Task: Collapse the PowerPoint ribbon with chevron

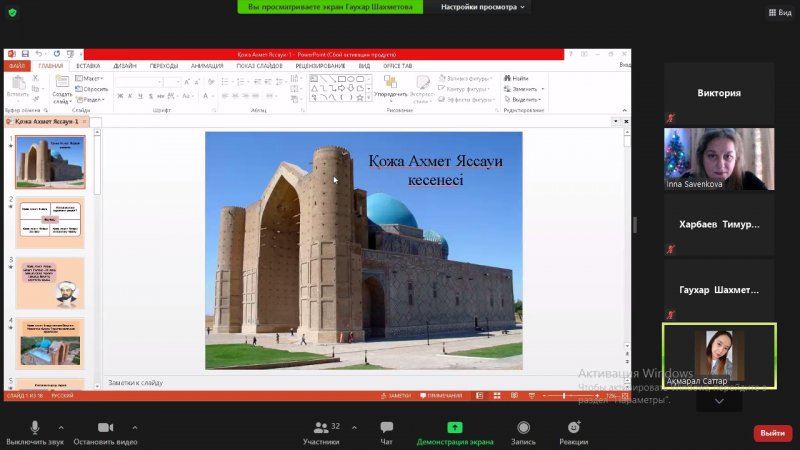Action: pyautogui.click(x=624, y=110)
